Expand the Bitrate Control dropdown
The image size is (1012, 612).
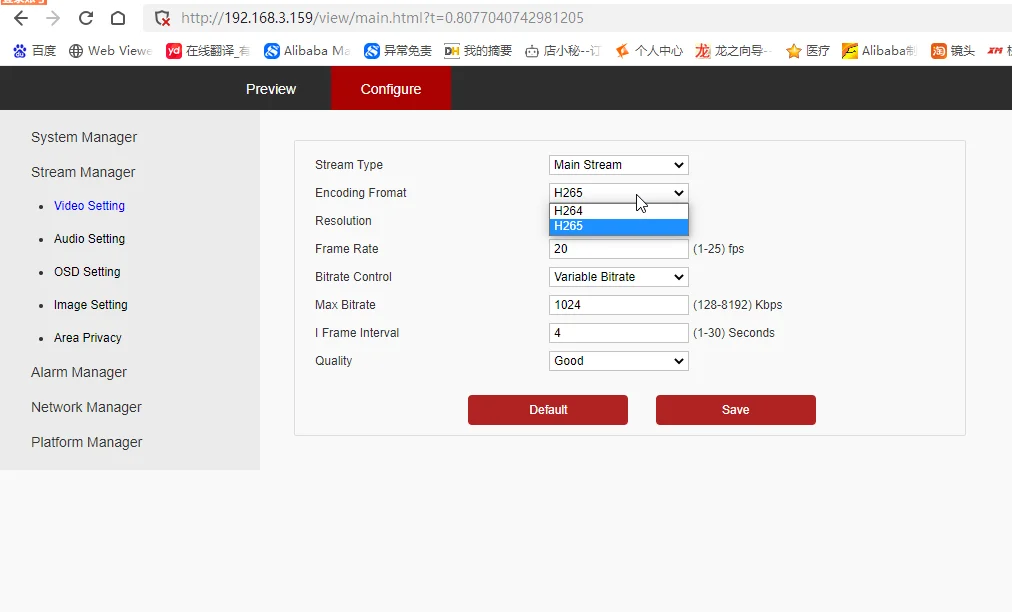[618, 277]
